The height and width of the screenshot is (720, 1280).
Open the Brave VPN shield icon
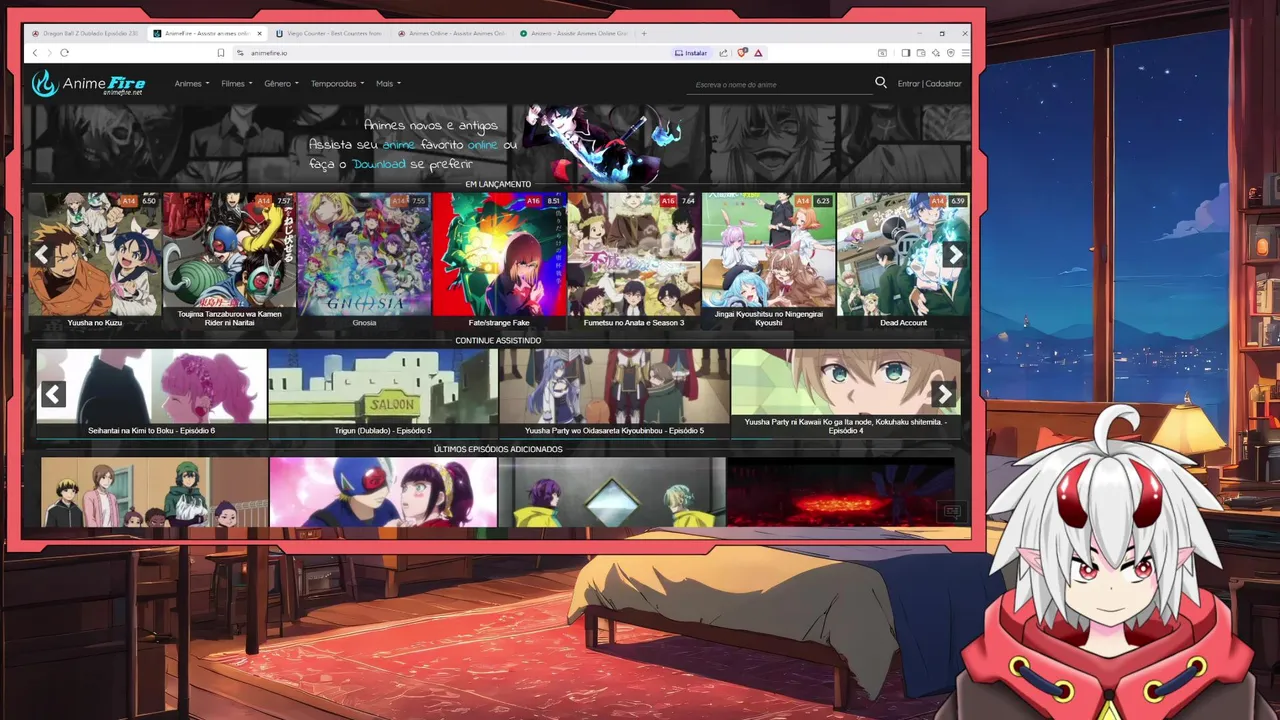tap(951, 53)
